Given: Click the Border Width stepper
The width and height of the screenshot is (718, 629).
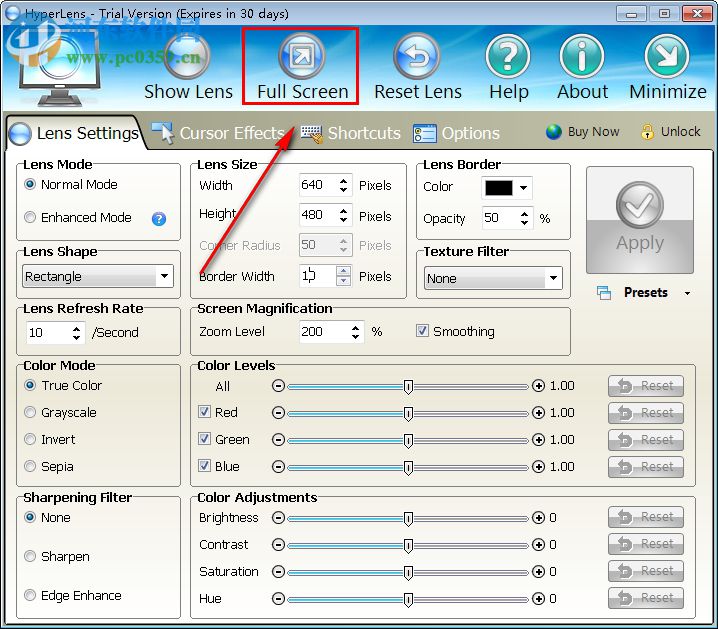Looking at the screenshot, I should click(x=343, y=276).
